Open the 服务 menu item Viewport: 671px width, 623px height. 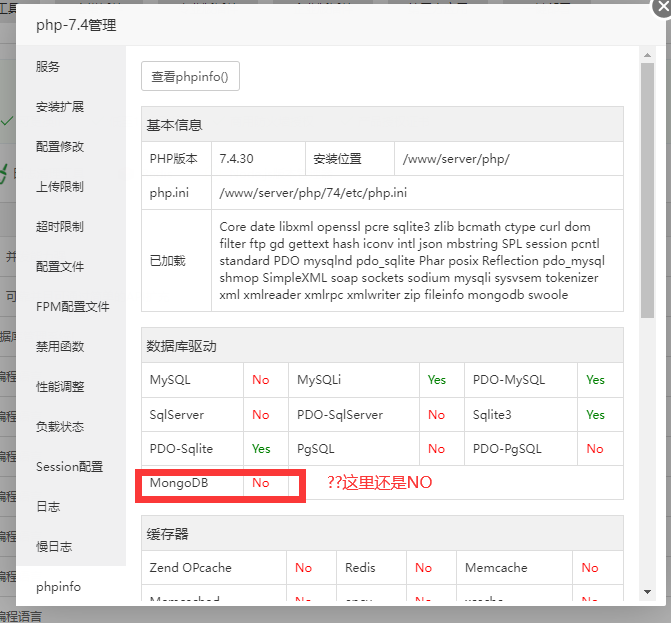pyautogui.click(x=48, y=67)
